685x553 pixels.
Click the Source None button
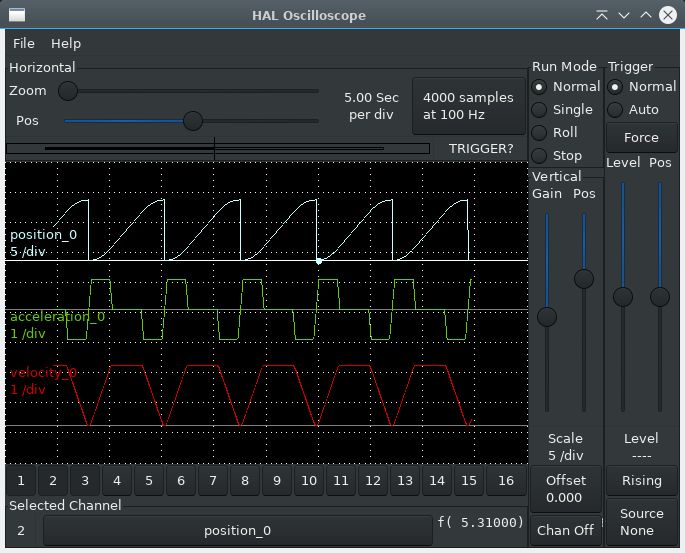coord(641,522)
